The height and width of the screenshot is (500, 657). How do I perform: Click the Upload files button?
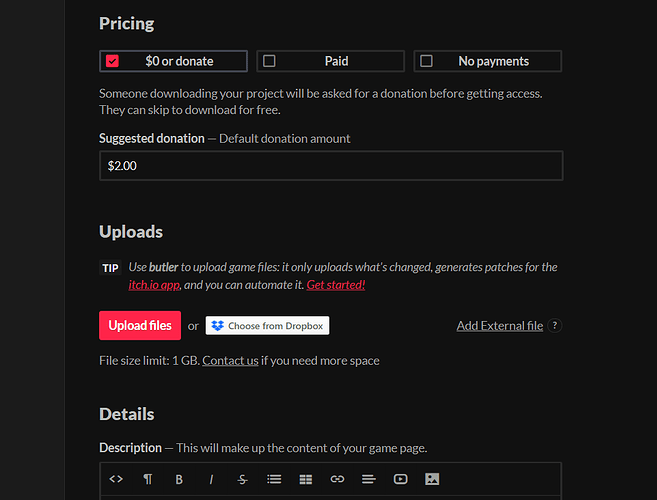click(x=140, y=325)
